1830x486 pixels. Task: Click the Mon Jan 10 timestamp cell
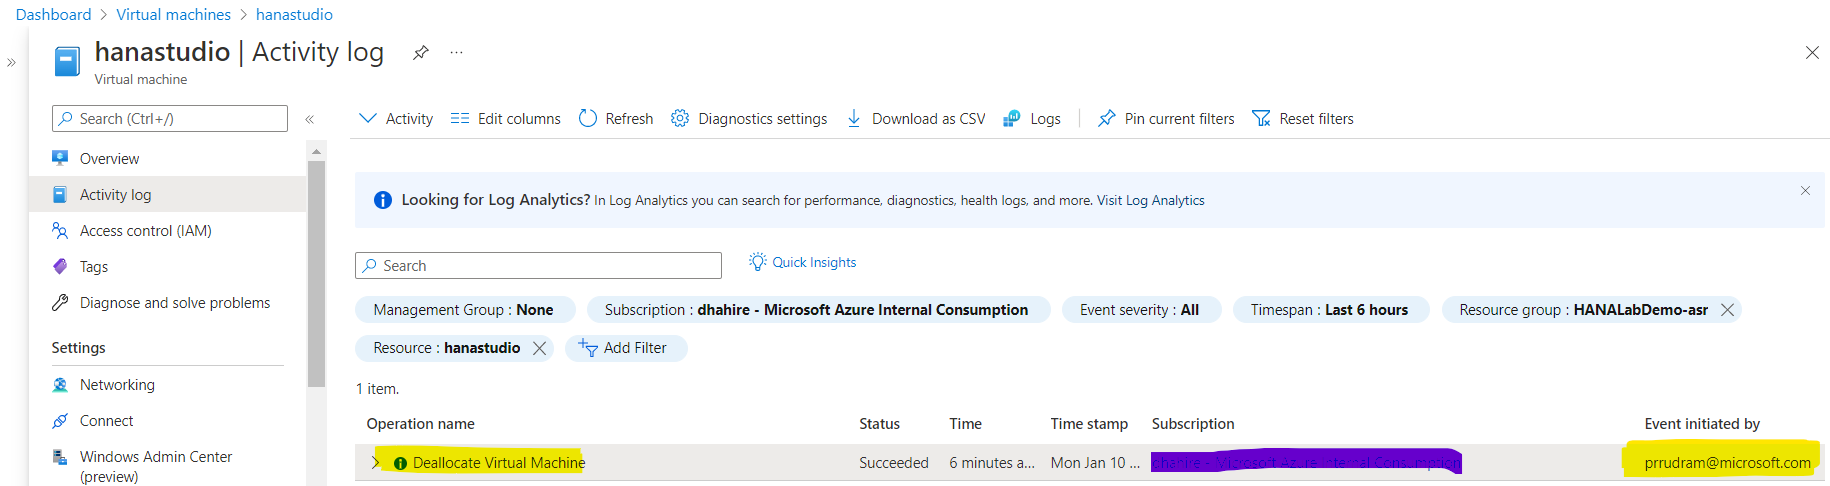[x=1095, y=463]
